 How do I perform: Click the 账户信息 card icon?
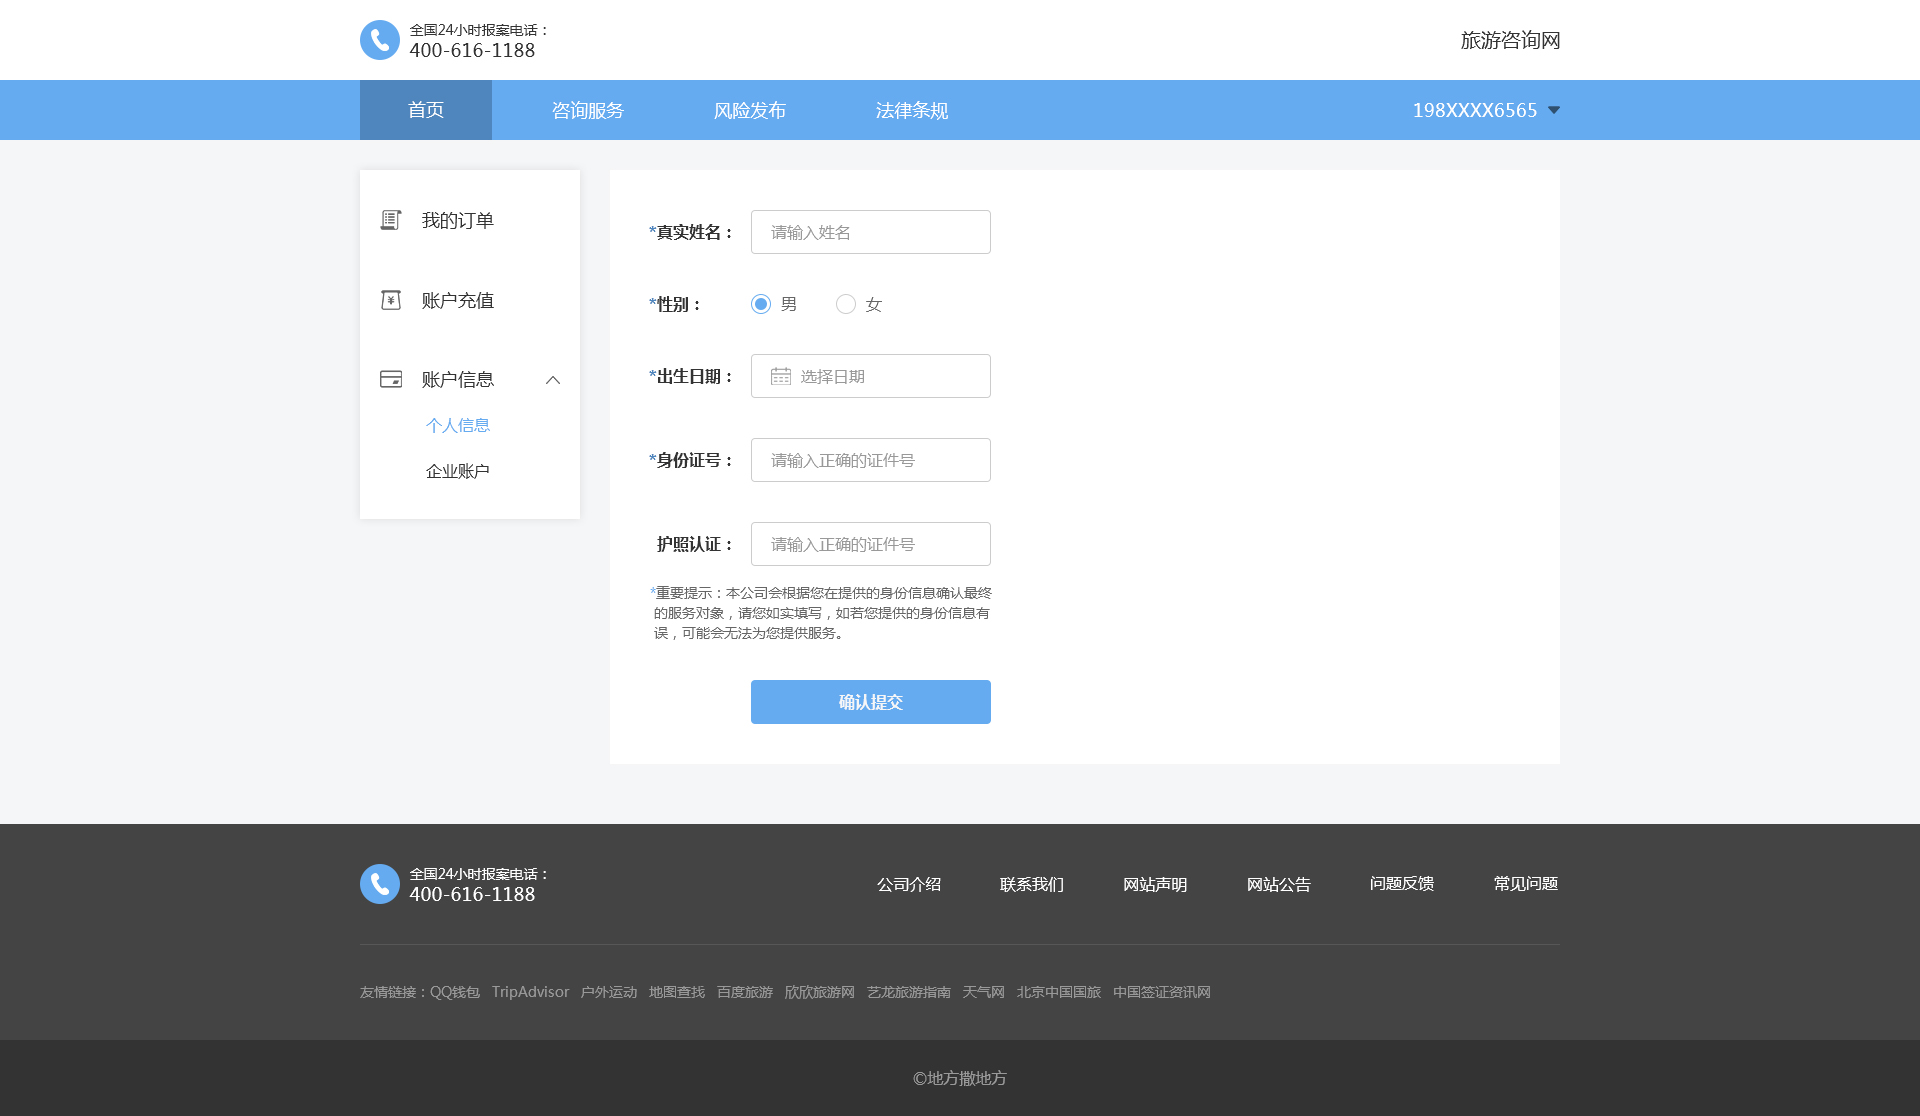pos(391,379)
